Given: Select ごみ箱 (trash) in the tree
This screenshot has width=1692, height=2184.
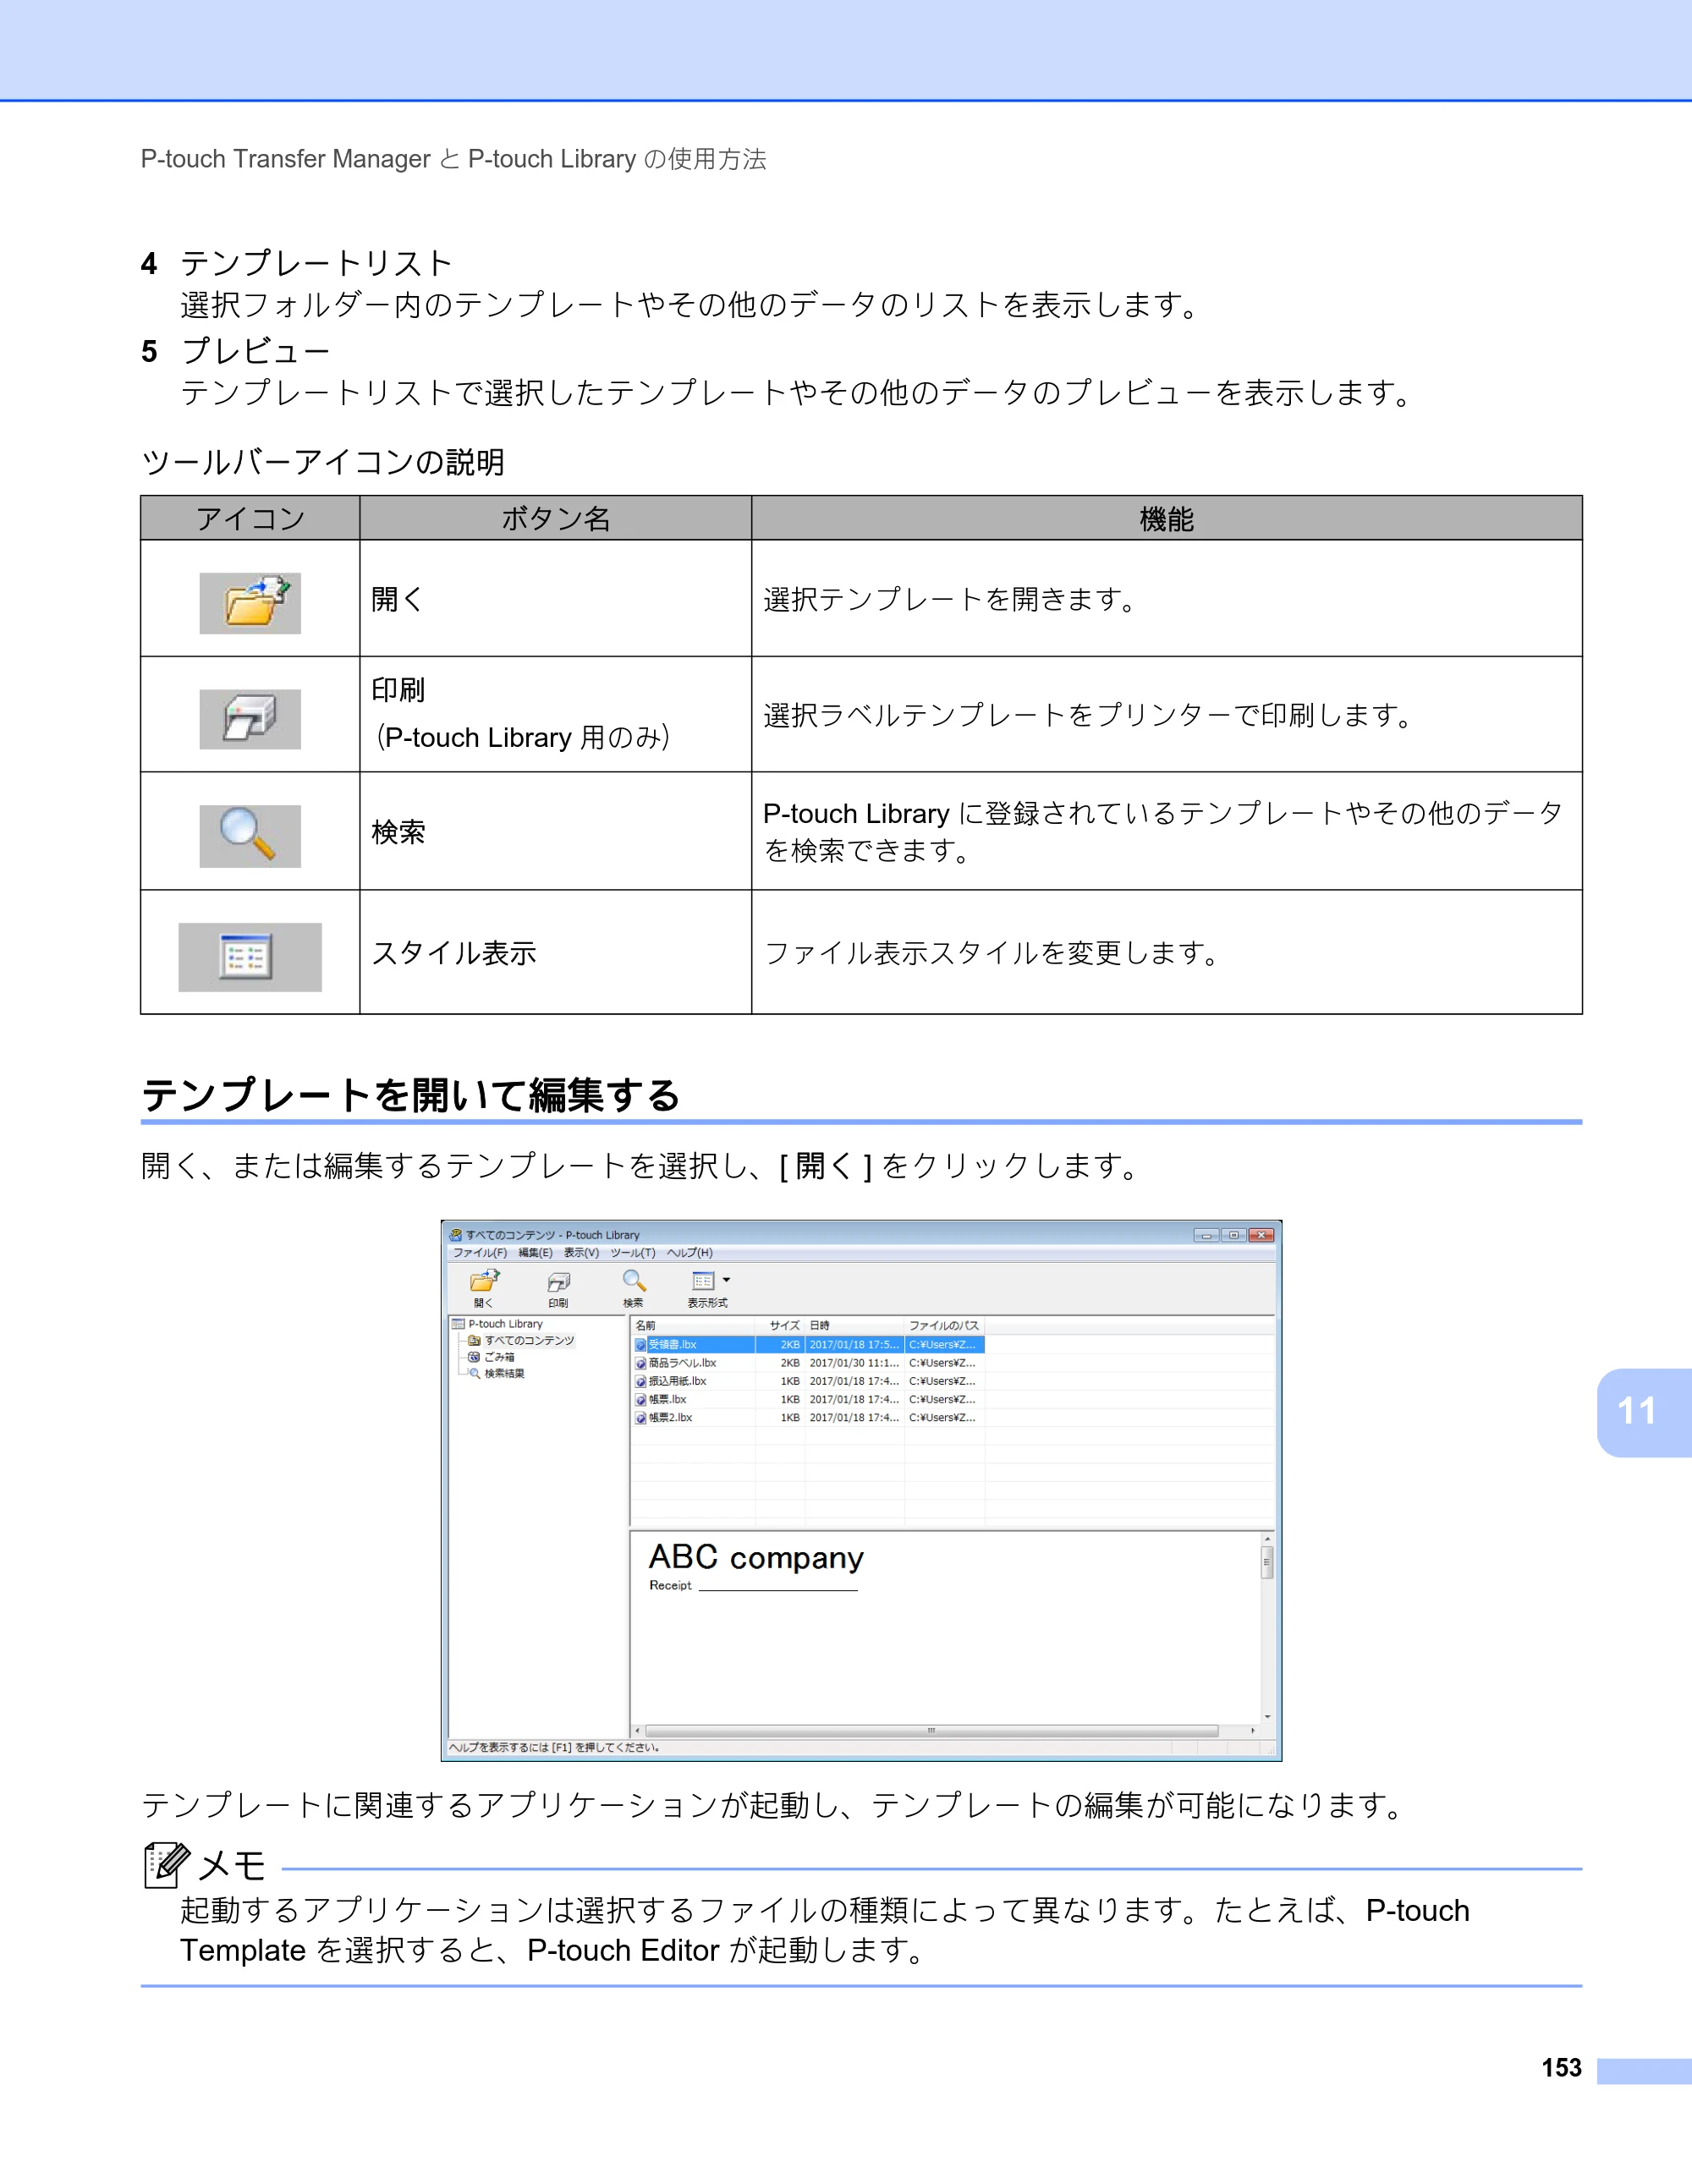Looking at the screenshot, I should (491, 1357).
